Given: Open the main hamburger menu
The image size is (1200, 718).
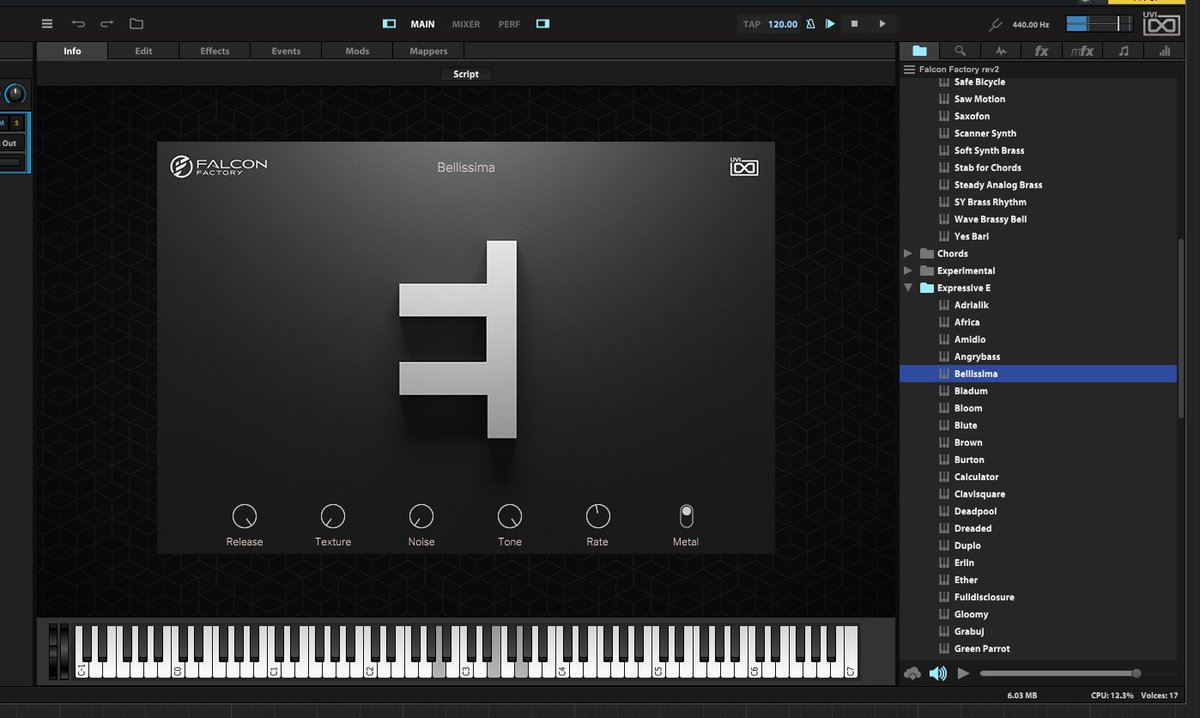Looking at the screenshot, I should click(x=47, y=24).
